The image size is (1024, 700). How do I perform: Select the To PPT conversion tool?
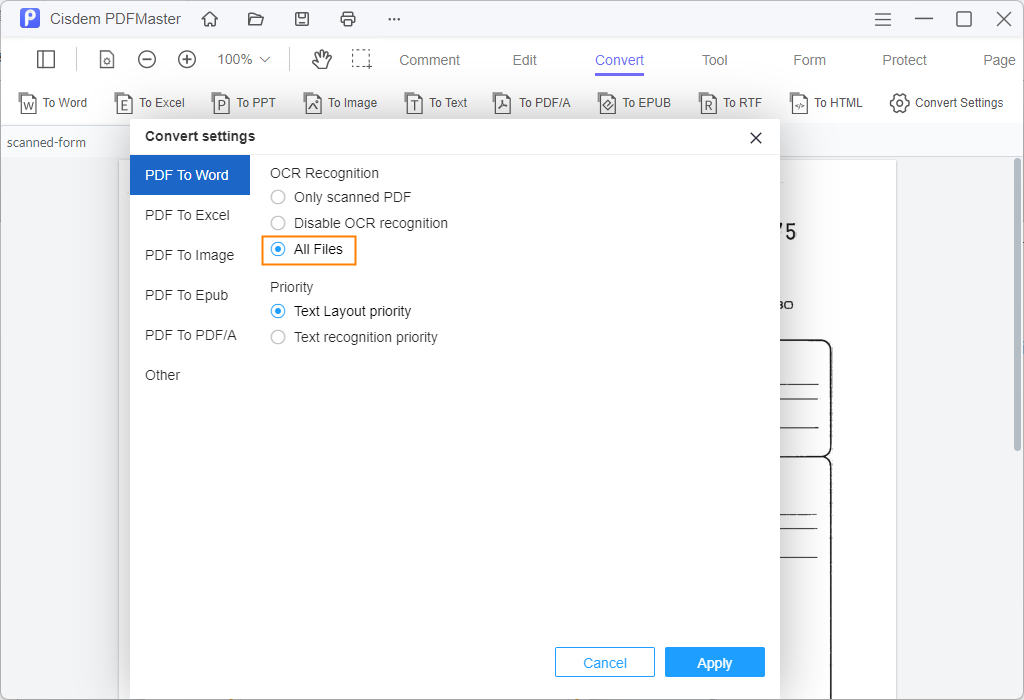(244, 102)
